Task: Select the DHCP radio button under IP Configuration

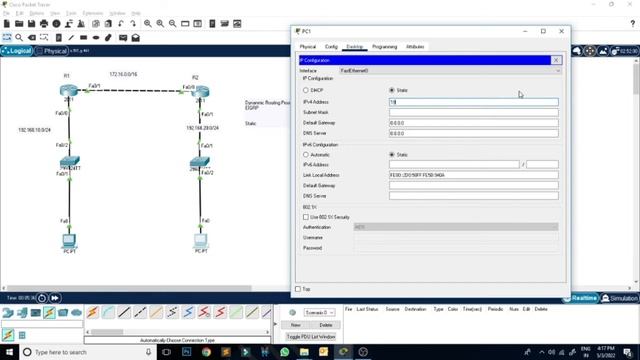Action: [x=306, y=90]
